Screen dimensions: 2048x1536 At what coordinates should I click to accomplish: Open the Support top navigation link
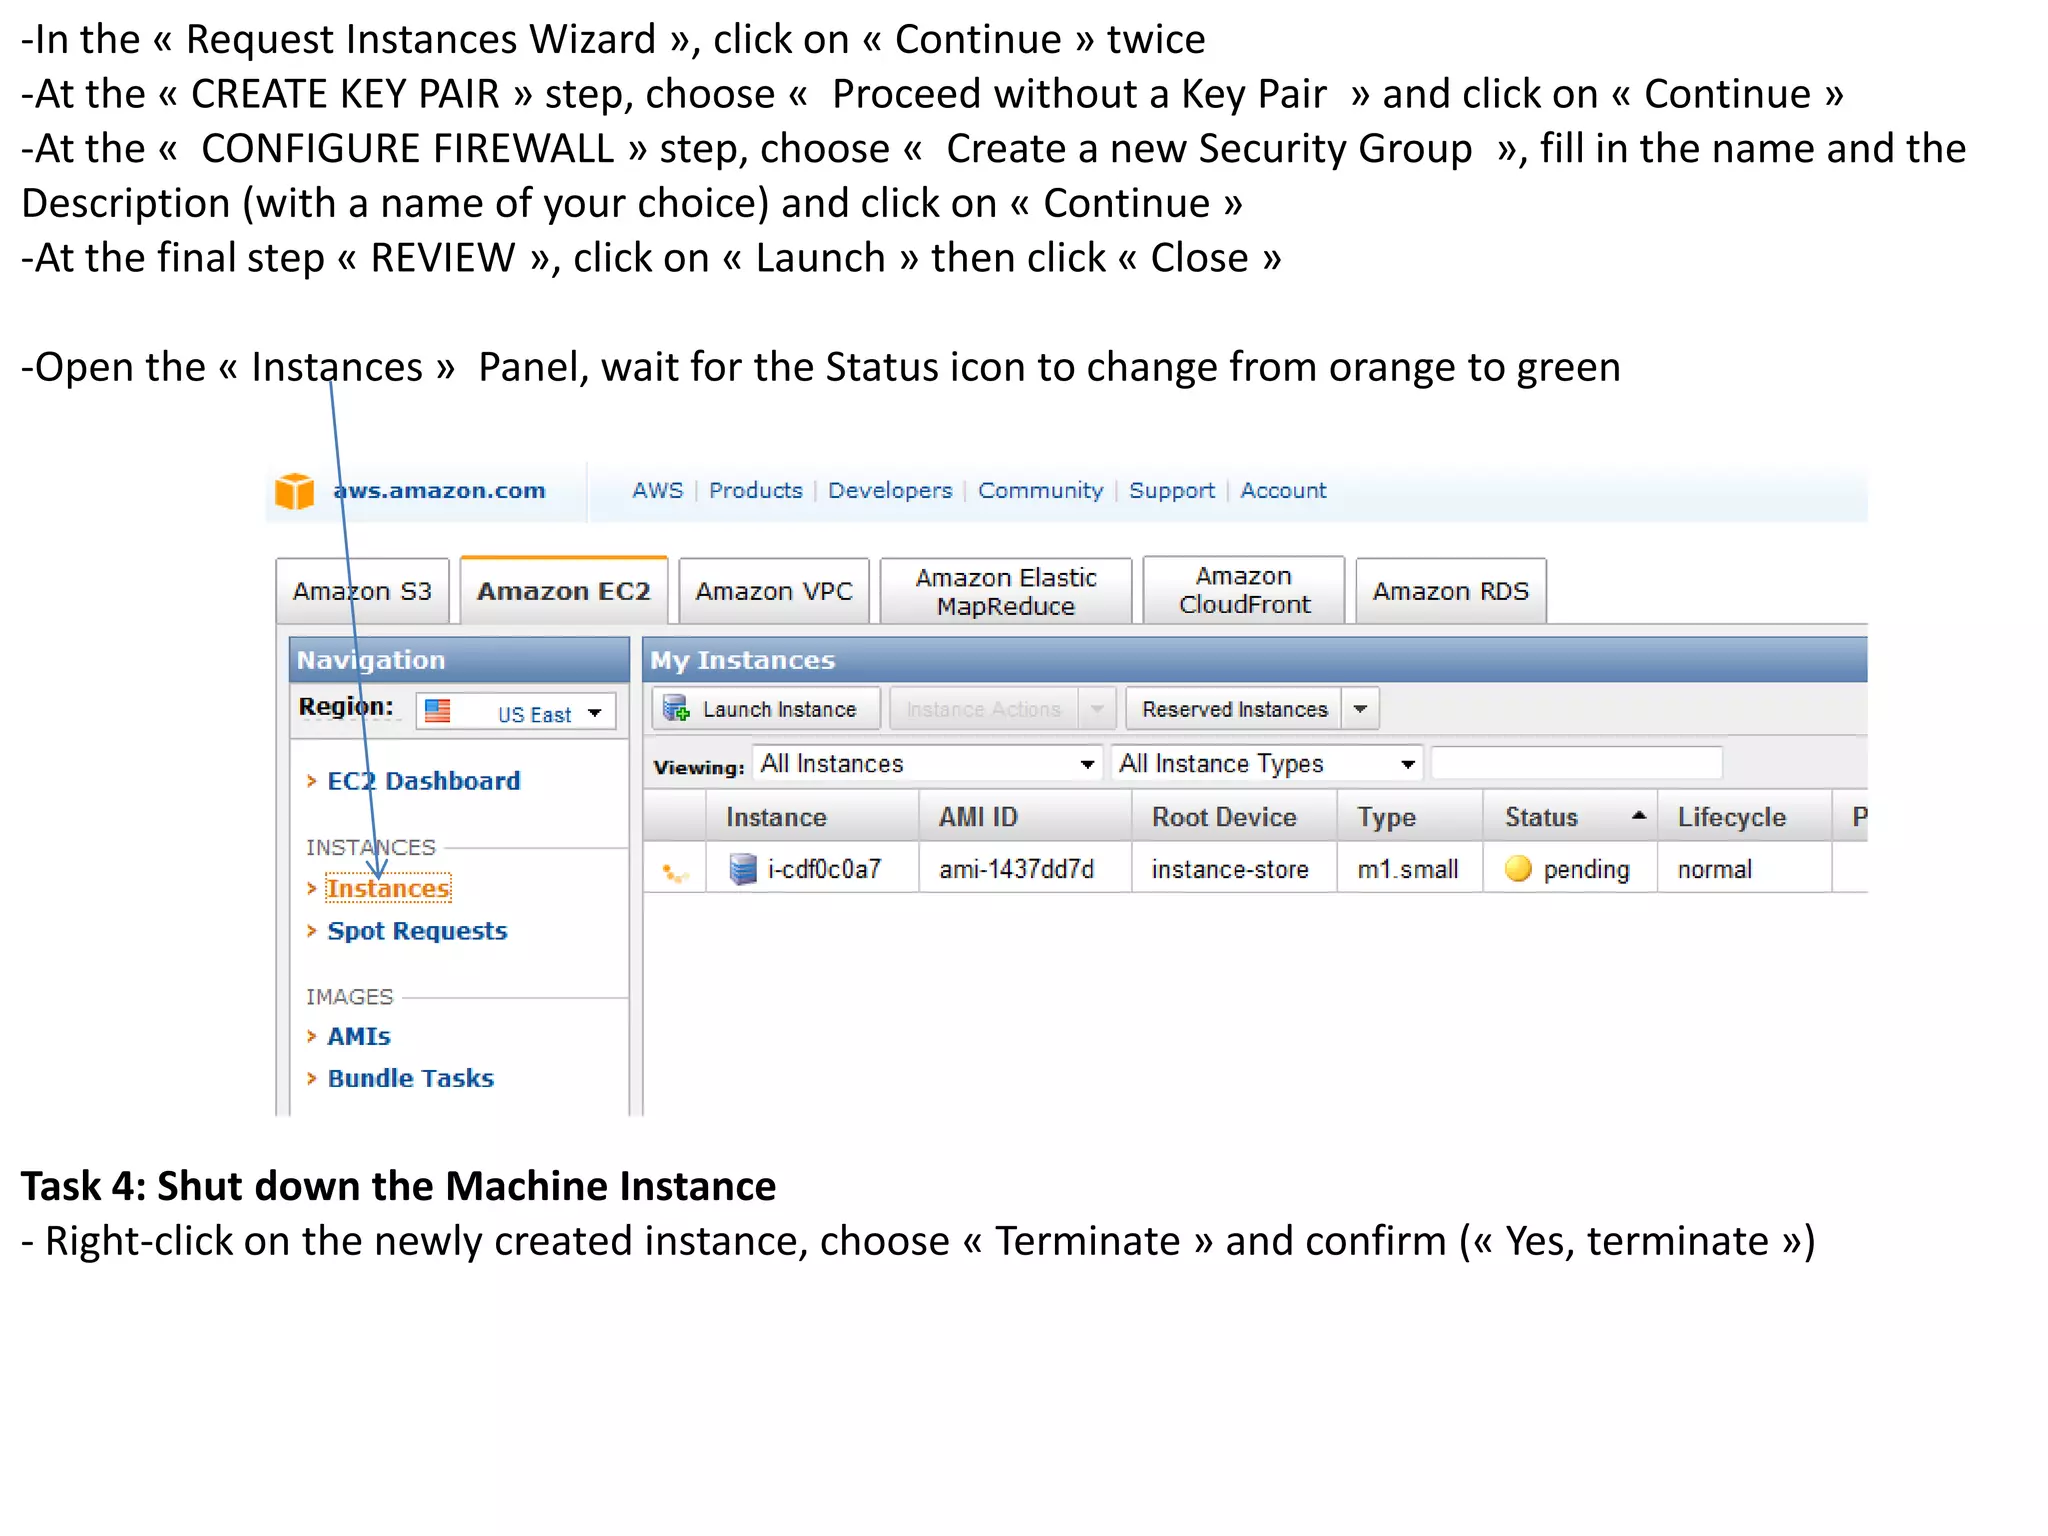(x=1172, y=490)
